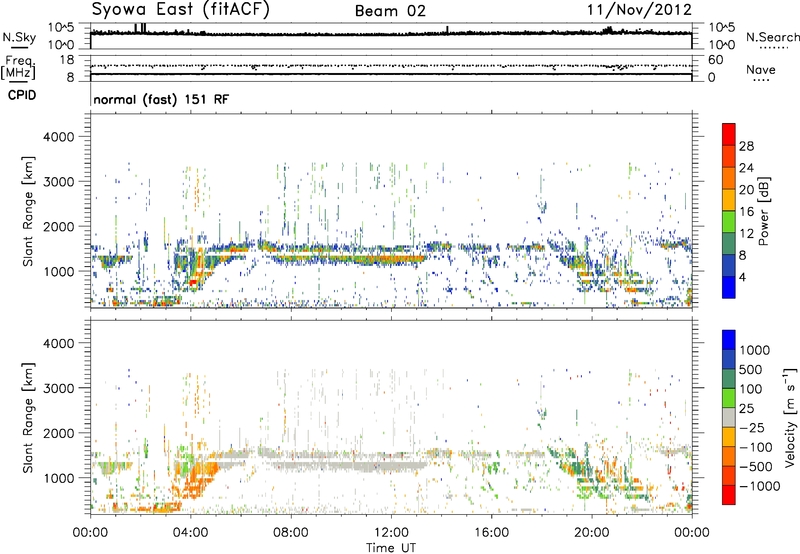Screen dimensions: 800x554
Task: Select the 'normal (fast) 151 RF' mode text
Action: [161, 99]
